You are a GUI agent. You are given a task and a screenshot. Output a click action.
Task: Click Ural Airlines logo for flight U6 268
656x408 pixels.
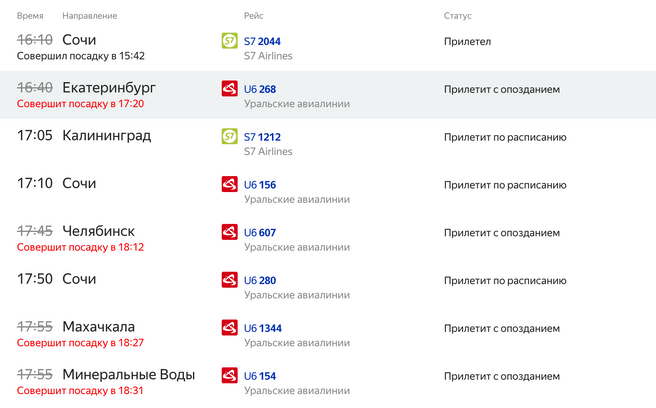tap(229, 89)
